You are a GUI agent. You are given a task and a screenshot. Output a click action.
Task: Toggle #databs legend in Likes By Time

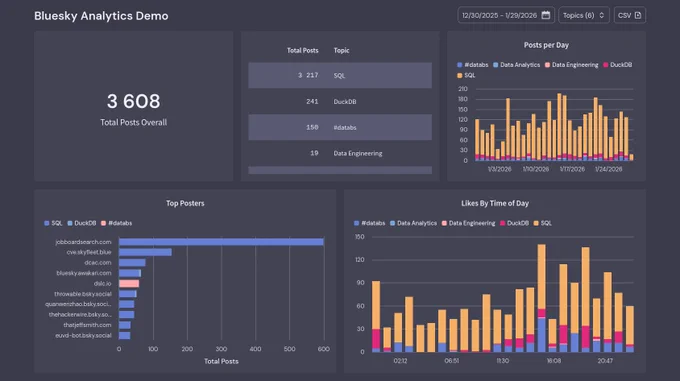[369, 223]
